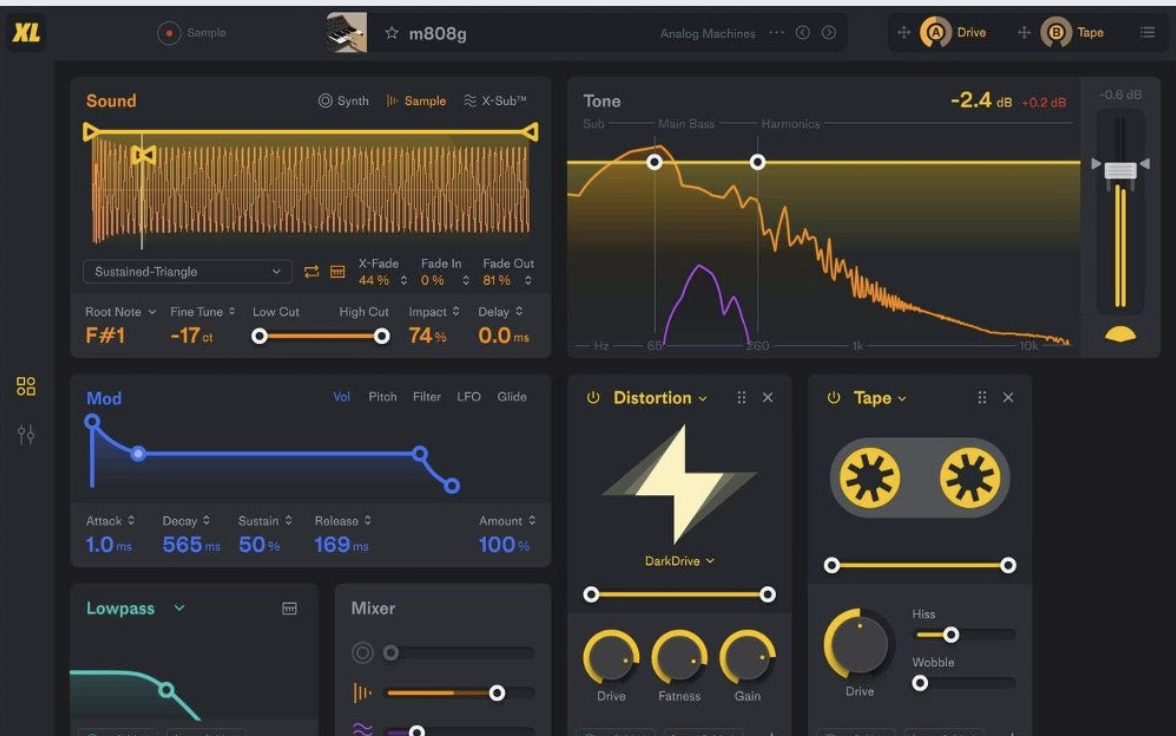Open the Sustained-Triangle sample dropdown

point(188,272)
